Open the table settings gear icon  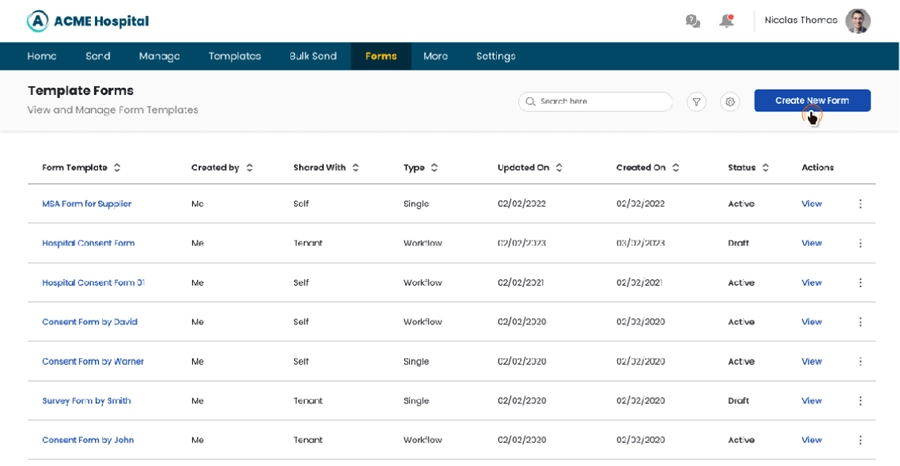tap(730, 102)
